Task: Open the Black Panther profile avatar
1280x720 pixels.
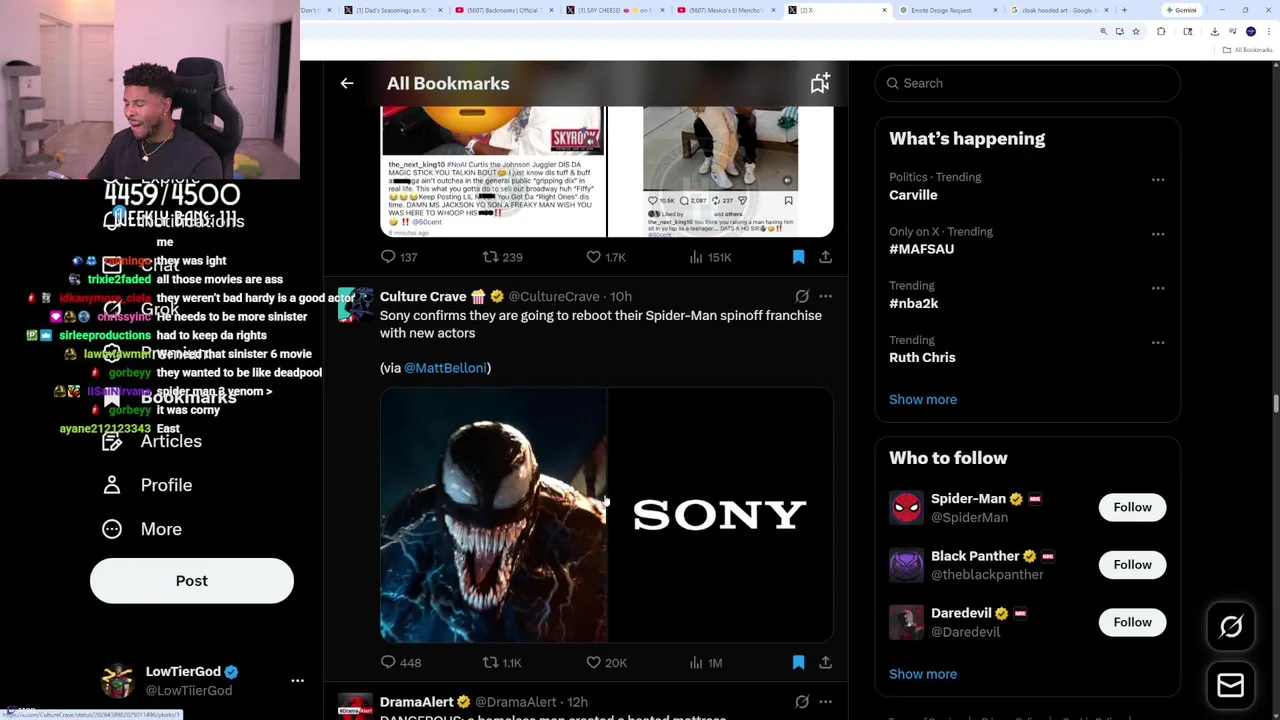Action: 906,565
